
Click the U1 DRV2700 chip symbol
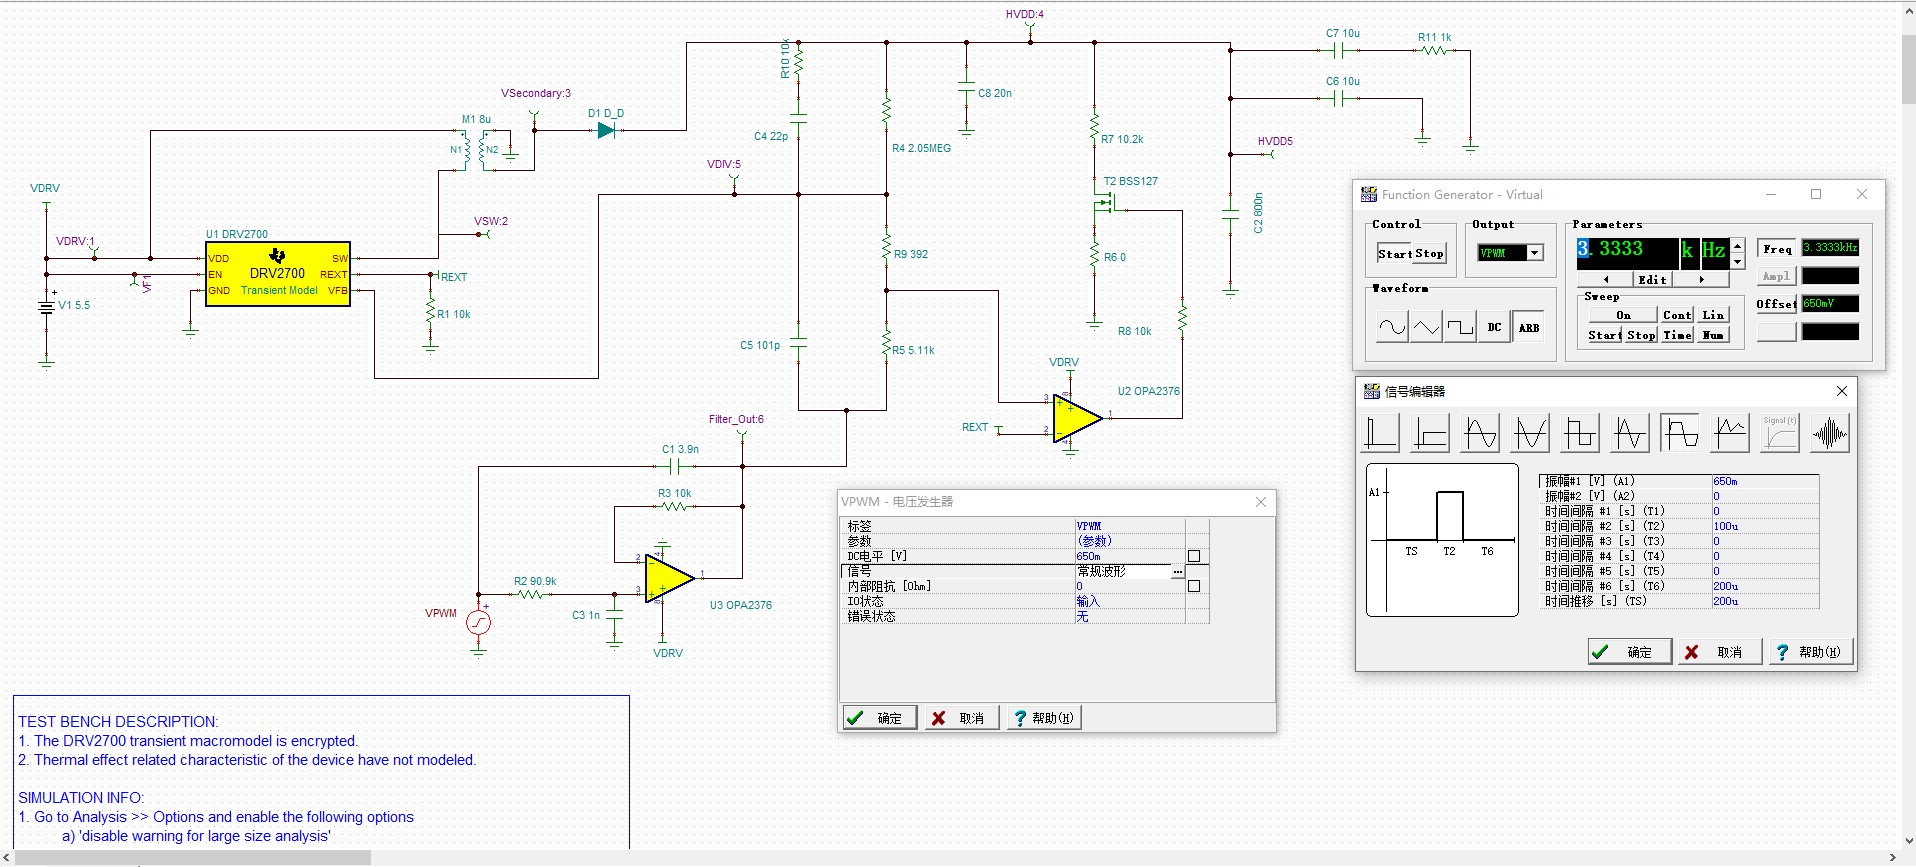(x=278, y=274)
